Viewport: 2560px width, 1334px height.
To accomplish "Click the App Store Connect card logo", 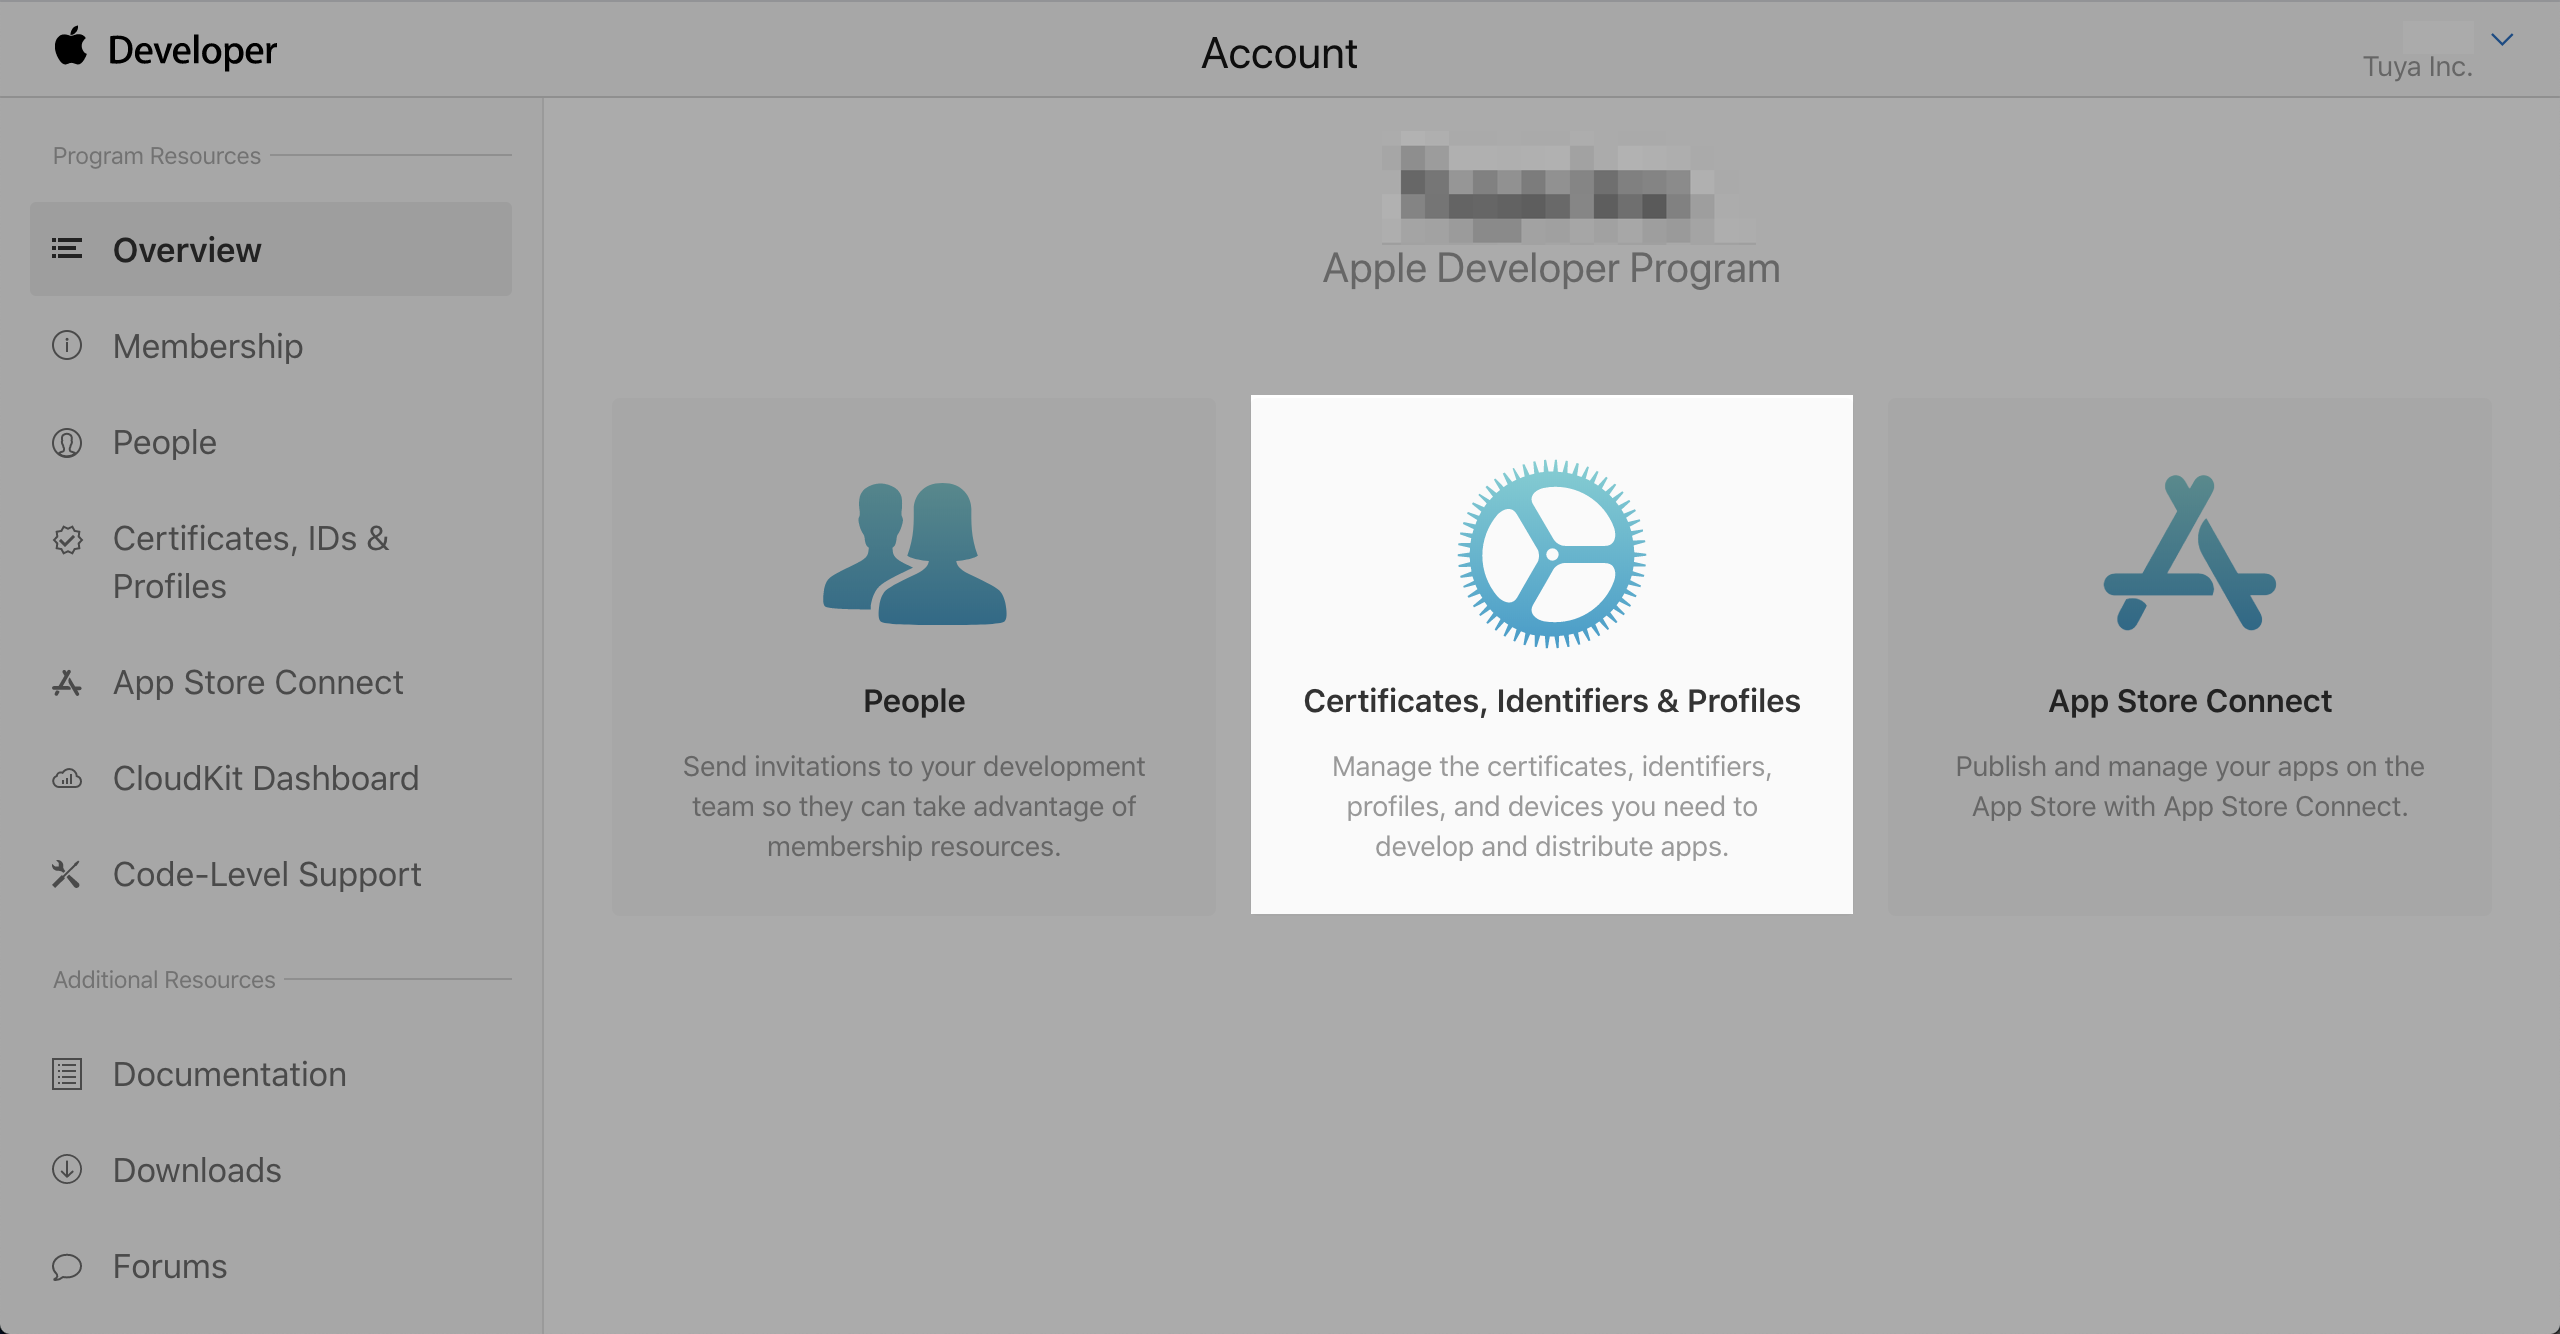I will 2190,553.
